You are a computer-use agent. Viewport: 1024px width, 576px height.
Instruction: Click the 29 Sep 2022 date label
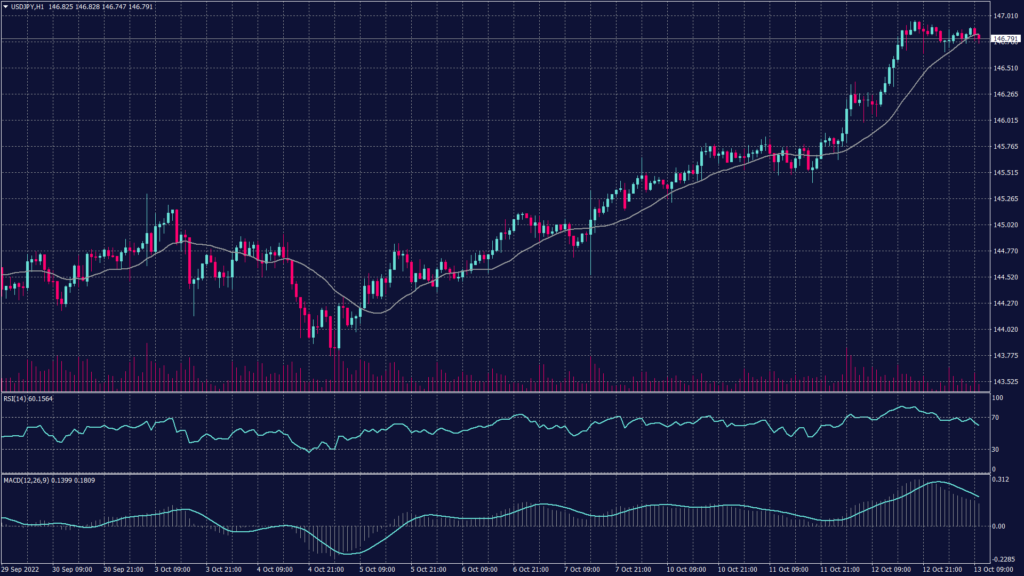tap(18, 569)
